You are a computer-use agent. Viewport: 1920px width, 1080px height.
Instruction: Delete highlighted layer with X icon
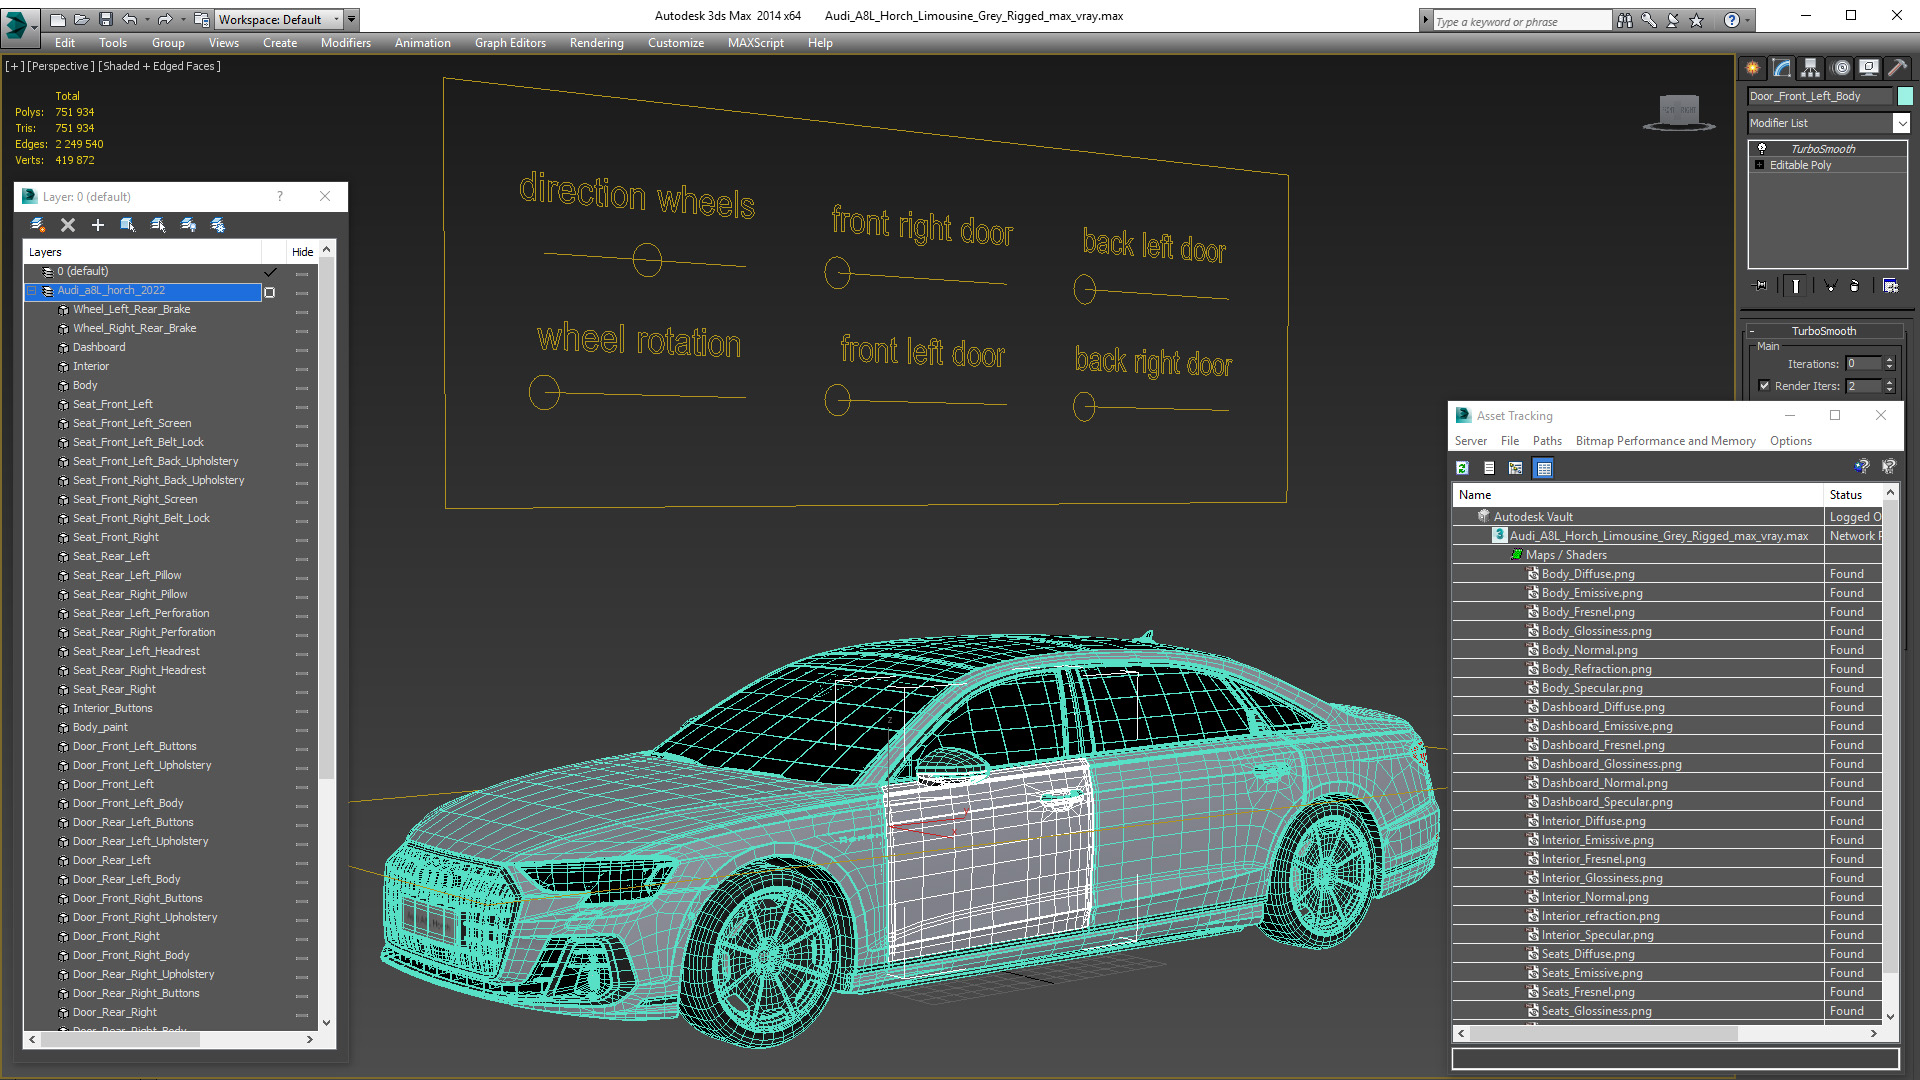pos(68,225)
